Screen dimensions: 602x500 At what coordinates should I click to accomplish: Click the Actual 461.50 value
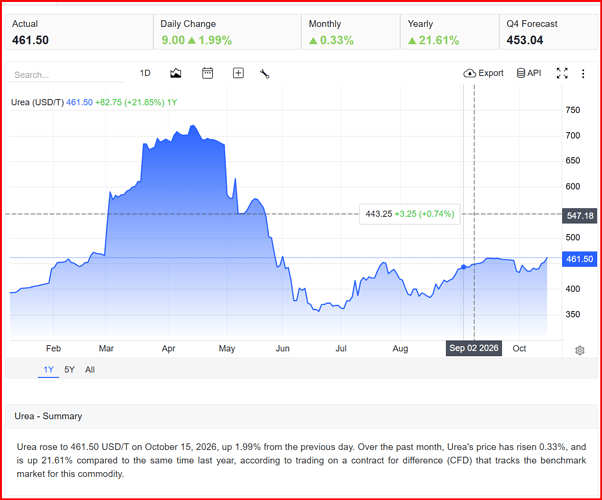[x=30, y=40]
